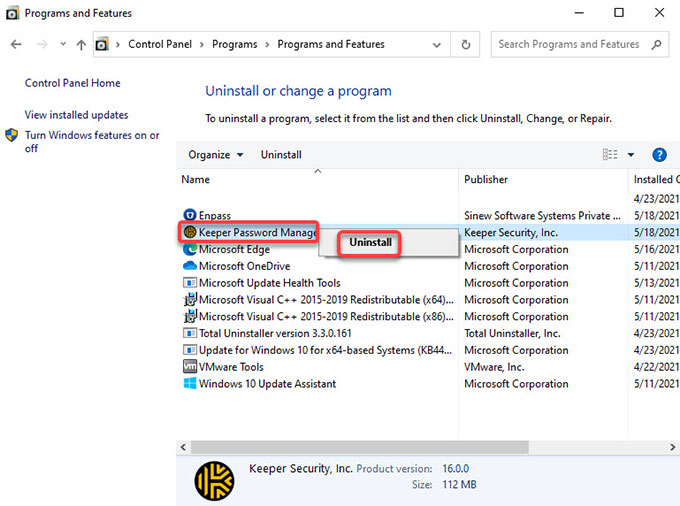The height and width of the screenshot is (506, 680).
Task: Click Sinew Software Systems Private publisher cell
Action: [x=542, y=216]
